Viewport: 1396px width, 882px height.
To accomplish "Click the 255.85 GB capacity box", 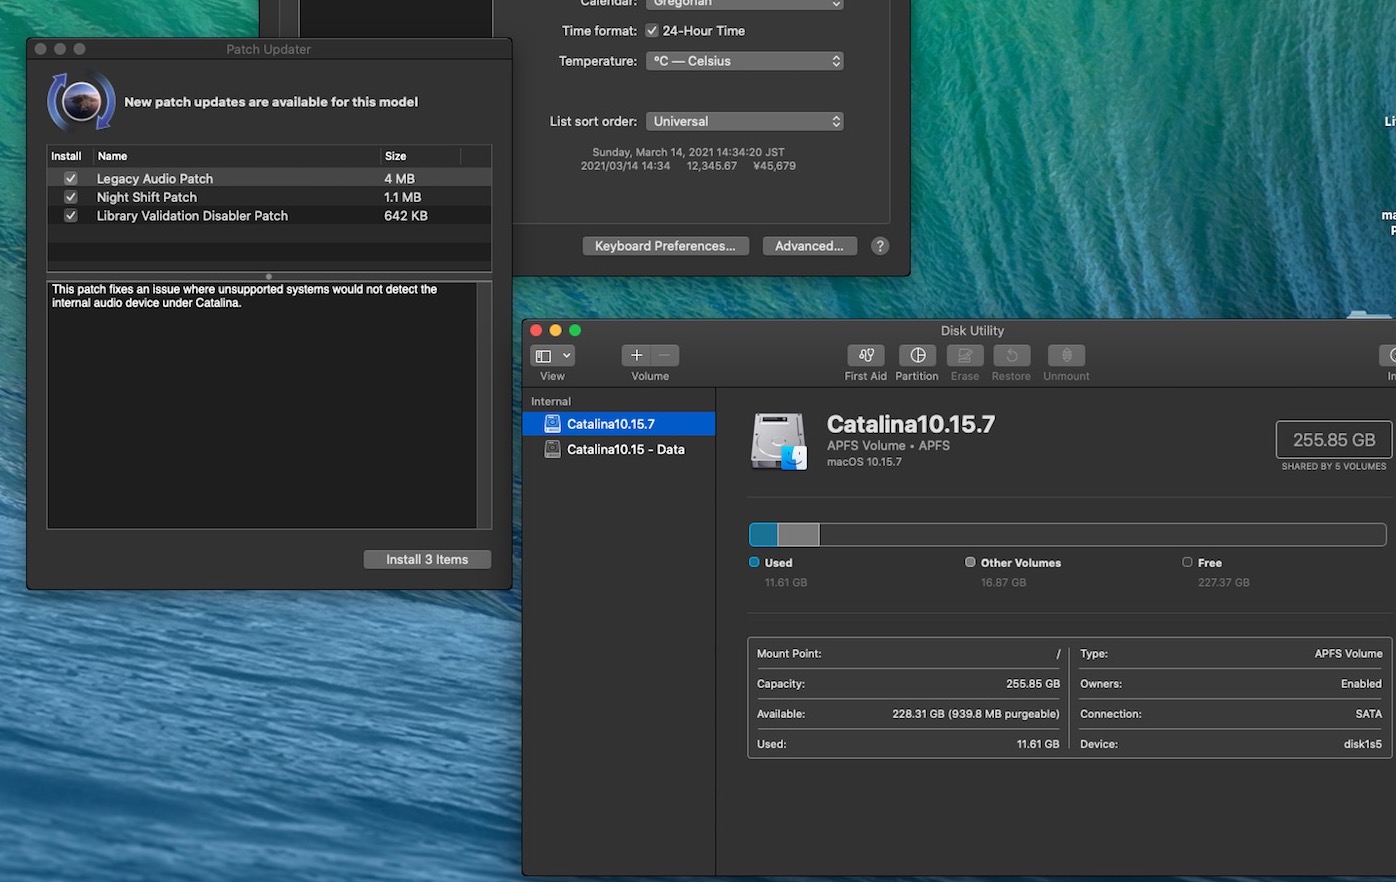I will click(x=1333, y=440).
